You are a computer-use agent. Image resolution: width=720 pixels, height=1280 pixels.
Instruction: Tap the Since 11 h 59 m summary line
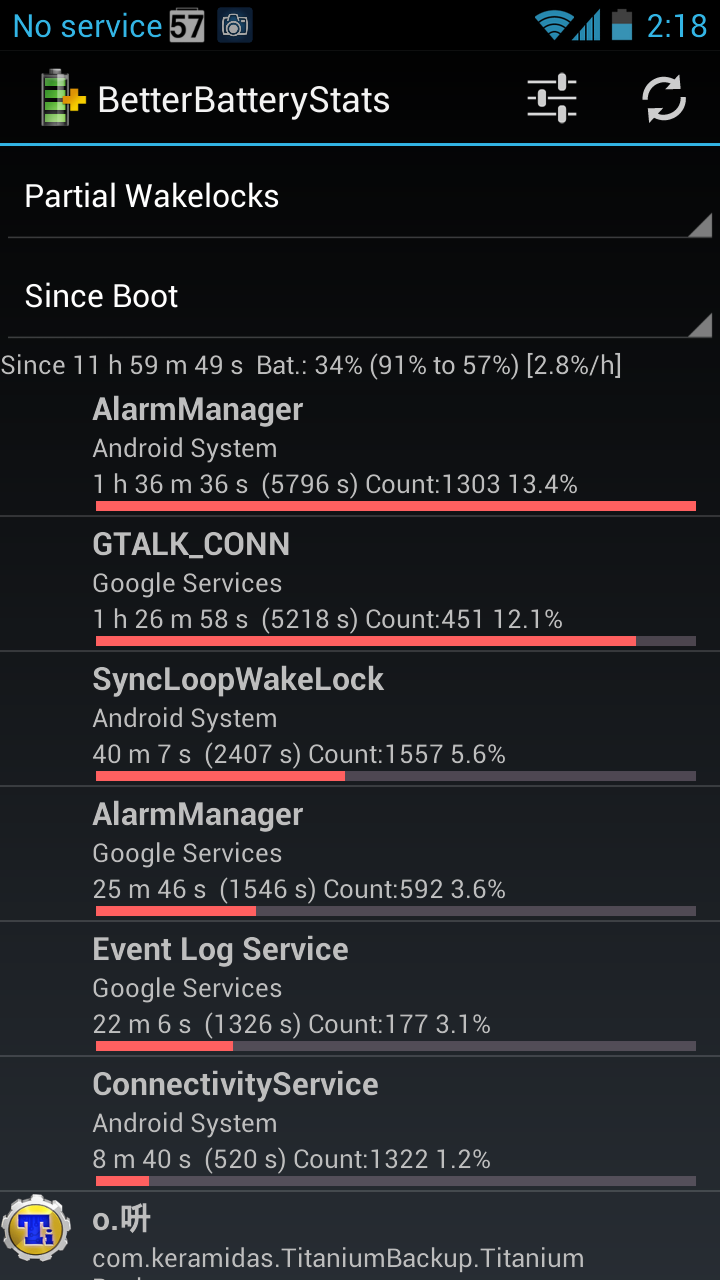point(311,365)
